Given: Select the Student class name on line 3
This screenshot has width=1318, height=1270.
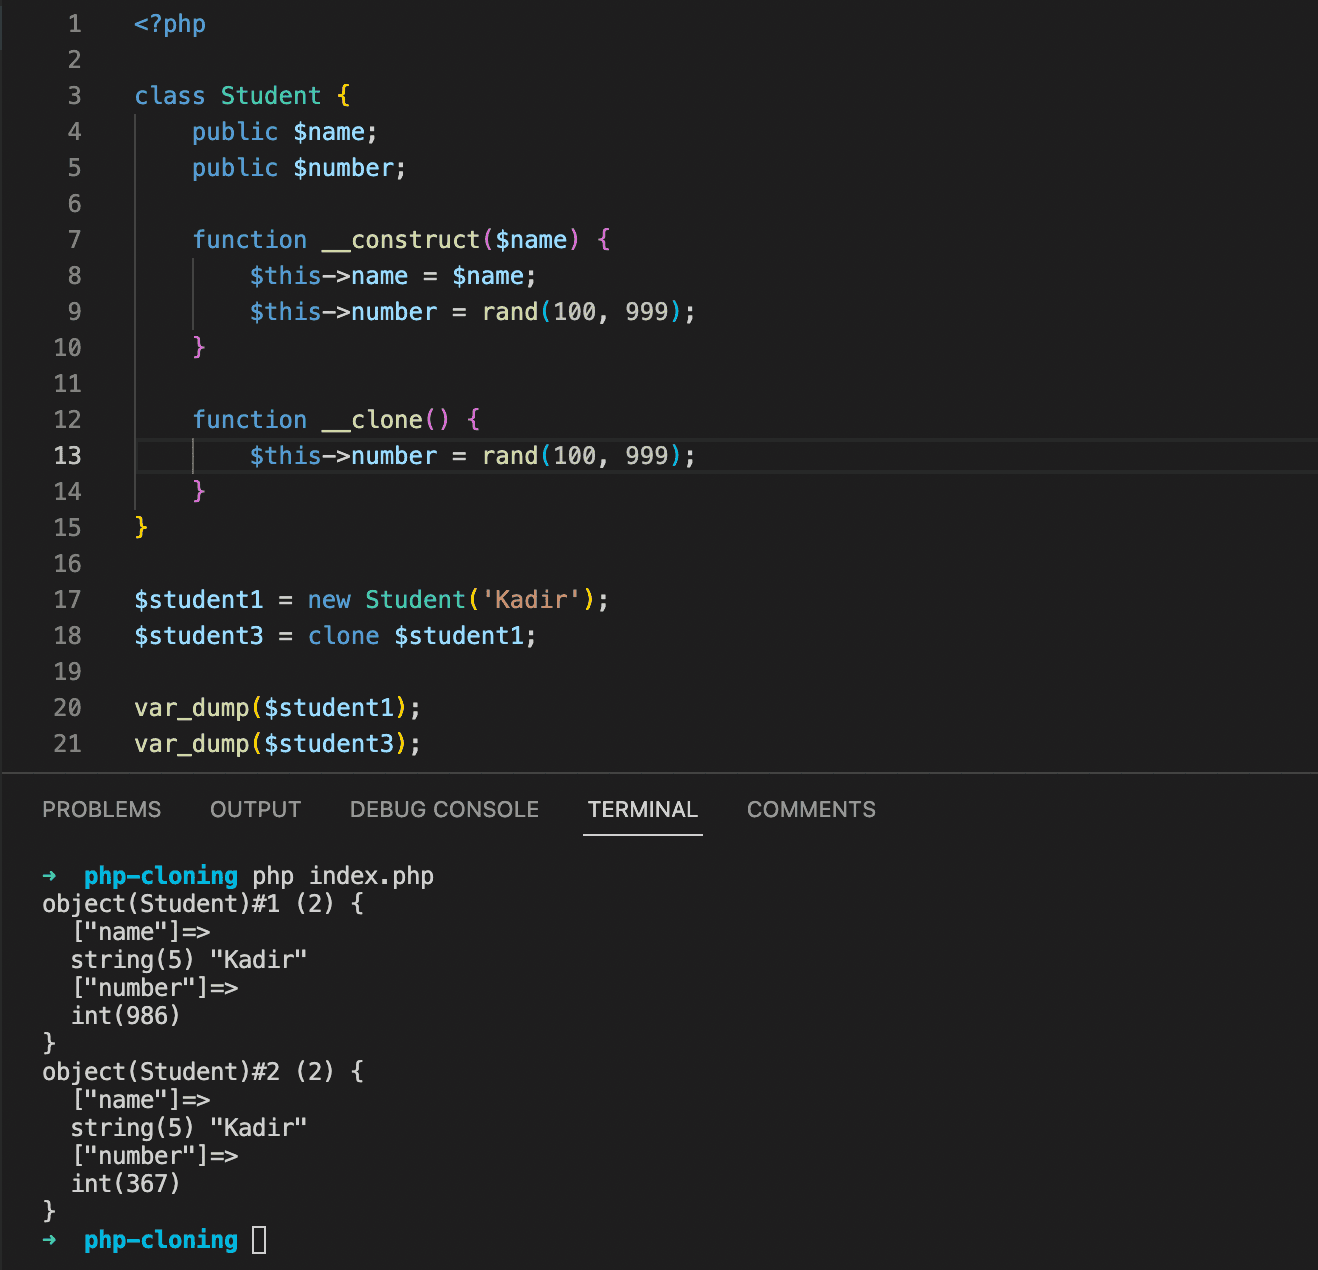Looking at the screenshot, I should click(270, 95).
